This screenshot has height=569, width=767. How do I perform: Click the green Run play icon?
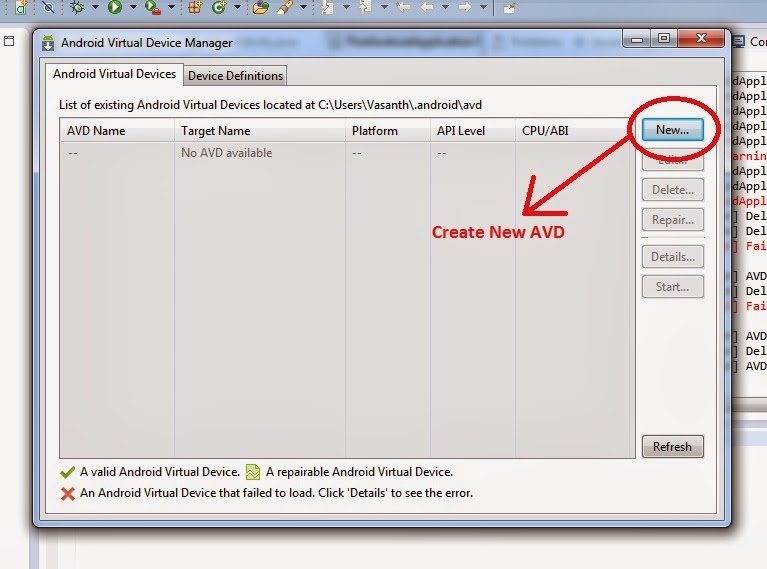pyautogui.click(x=115, y=7)
